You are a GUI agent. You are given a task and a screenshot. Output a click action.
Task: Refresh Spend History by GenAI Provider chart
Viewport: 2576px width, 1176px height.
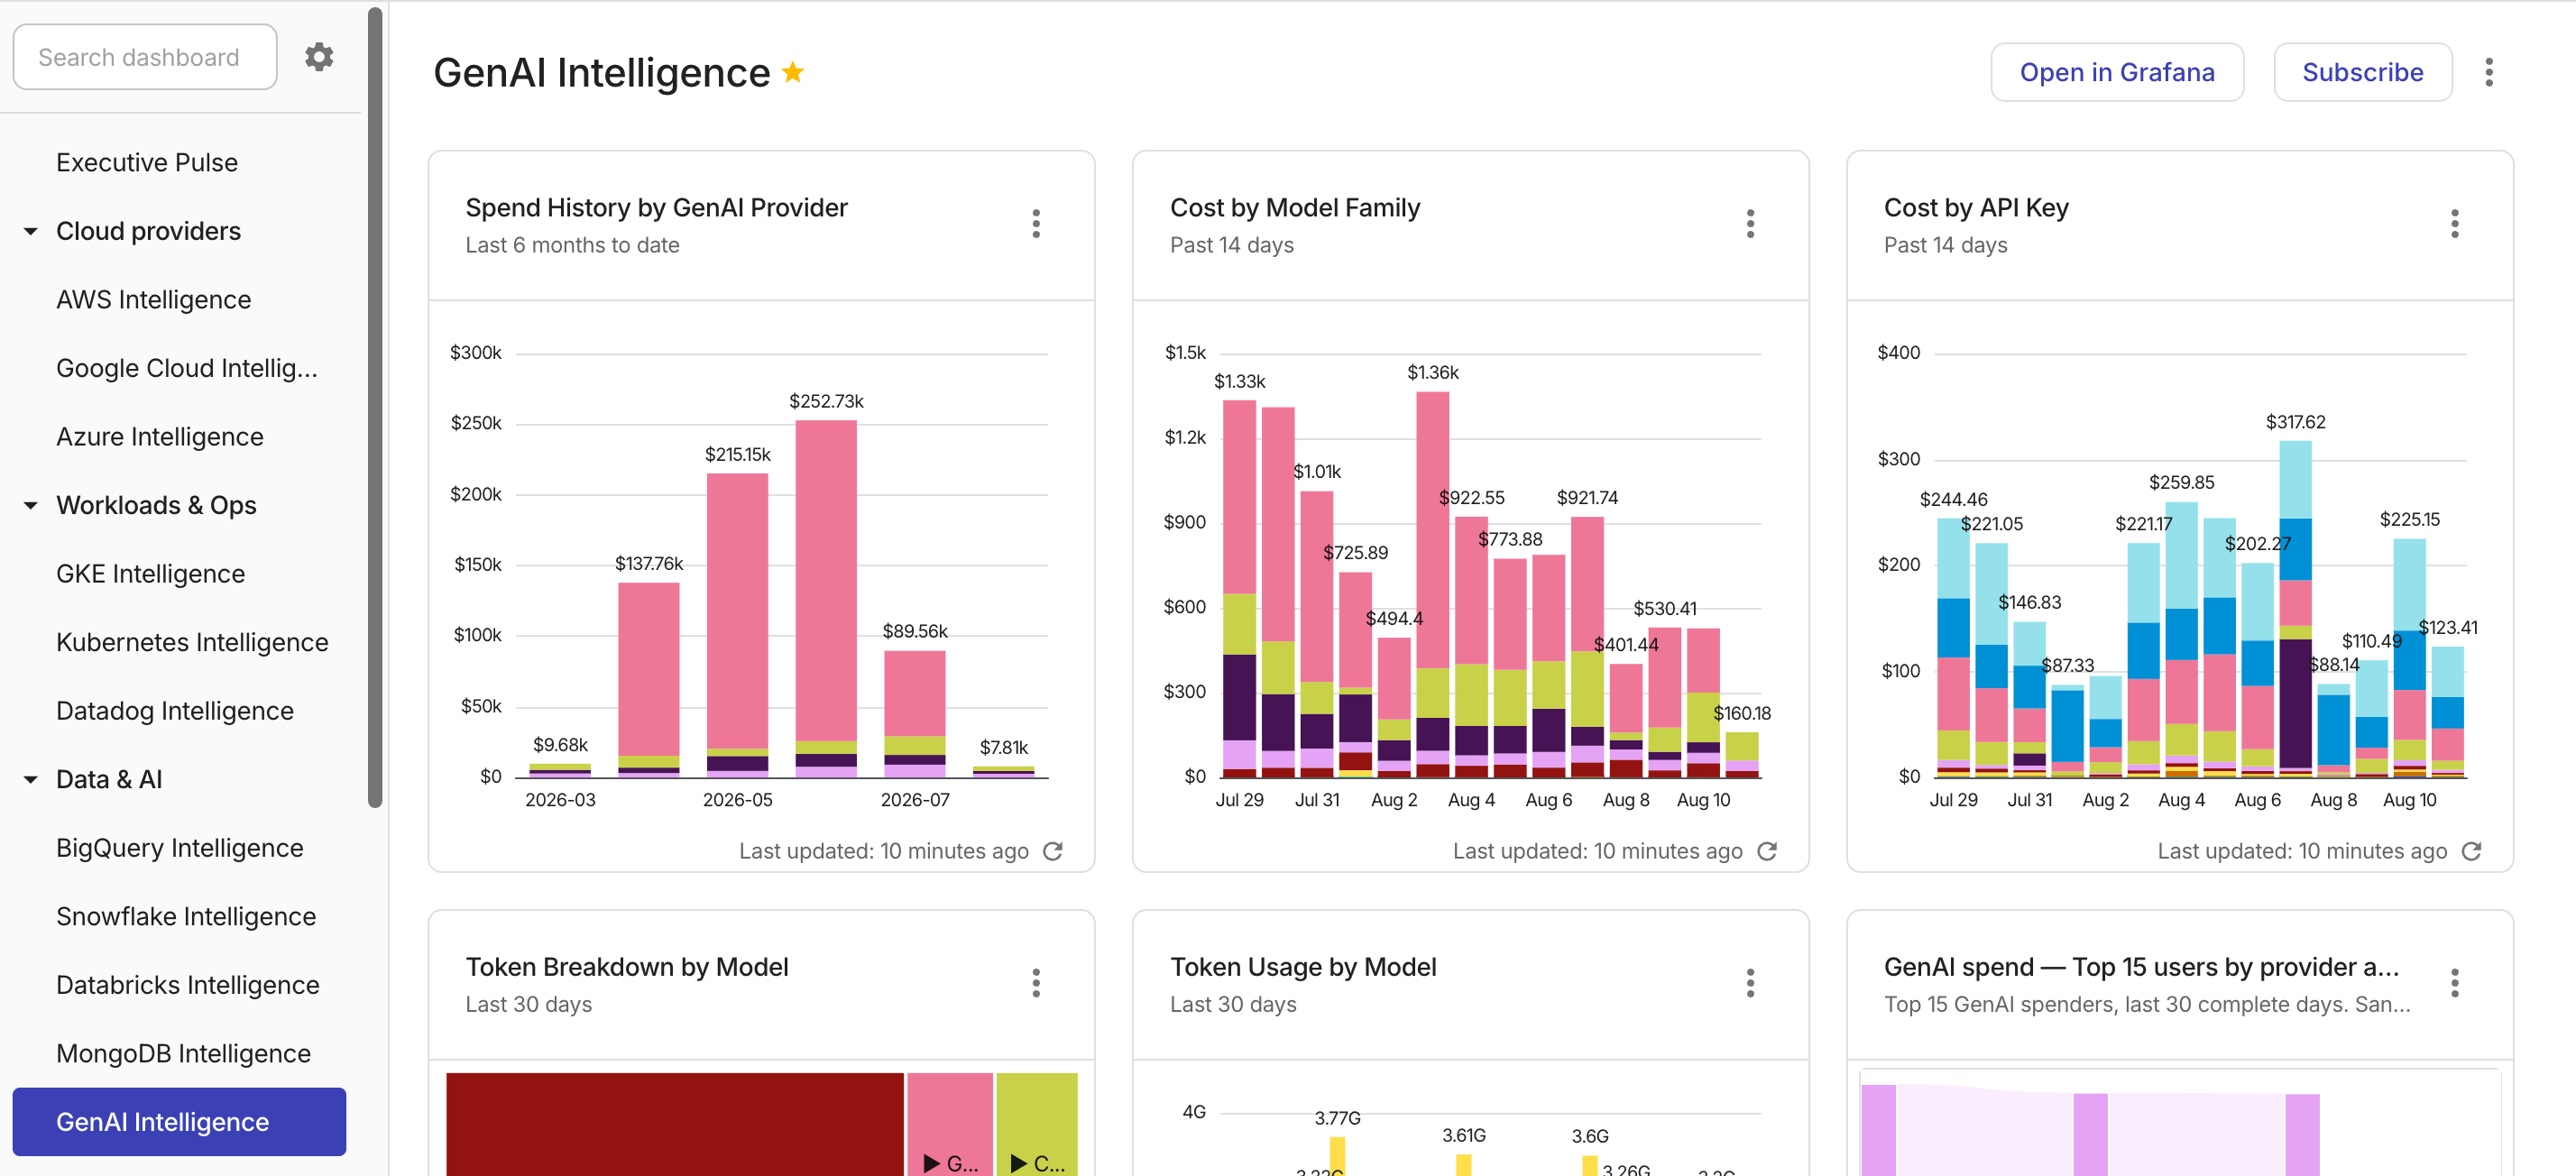[1053, 851]
